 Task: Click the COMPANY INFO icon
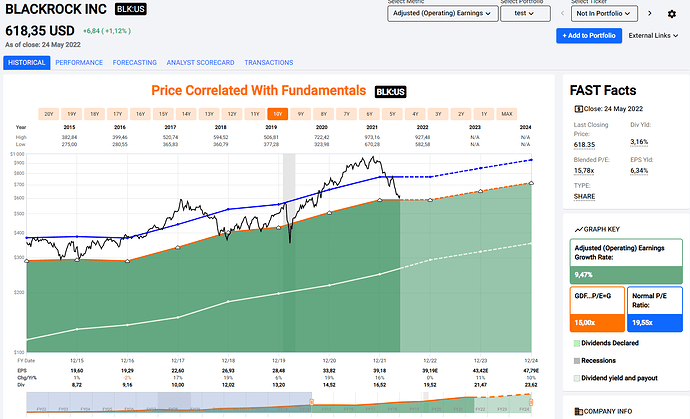579,412
